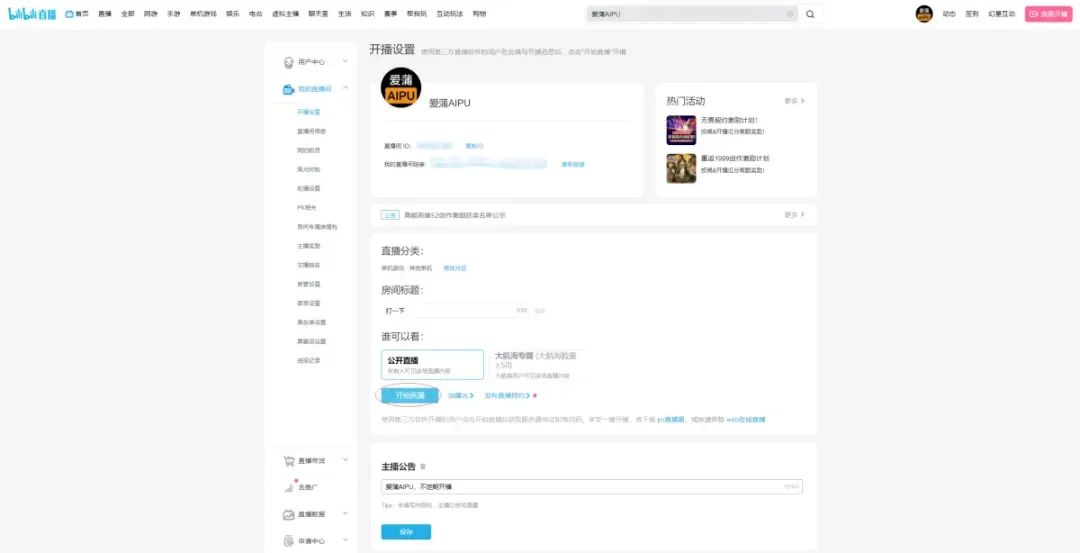Viewport: 1080px width, 553px height.
Task: Open 聊天室 category
Action: click(x=318, y=14)
